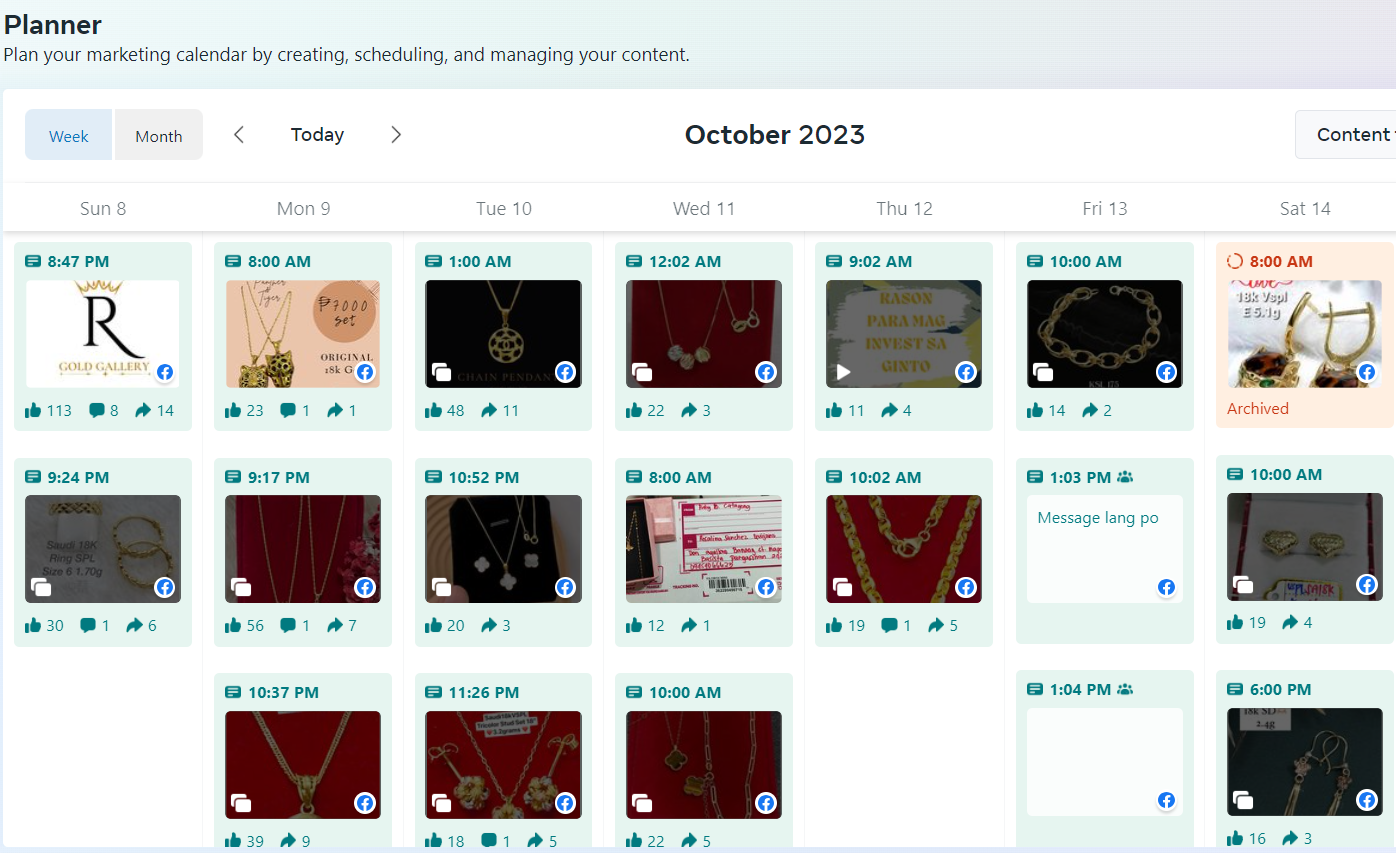Image resolution: width=1396 pixels, height=853 pixels.
Task: Click the Facebook badge on Thu 9:02 AM video
Action: pyautogui.click(x=966, y=372)
